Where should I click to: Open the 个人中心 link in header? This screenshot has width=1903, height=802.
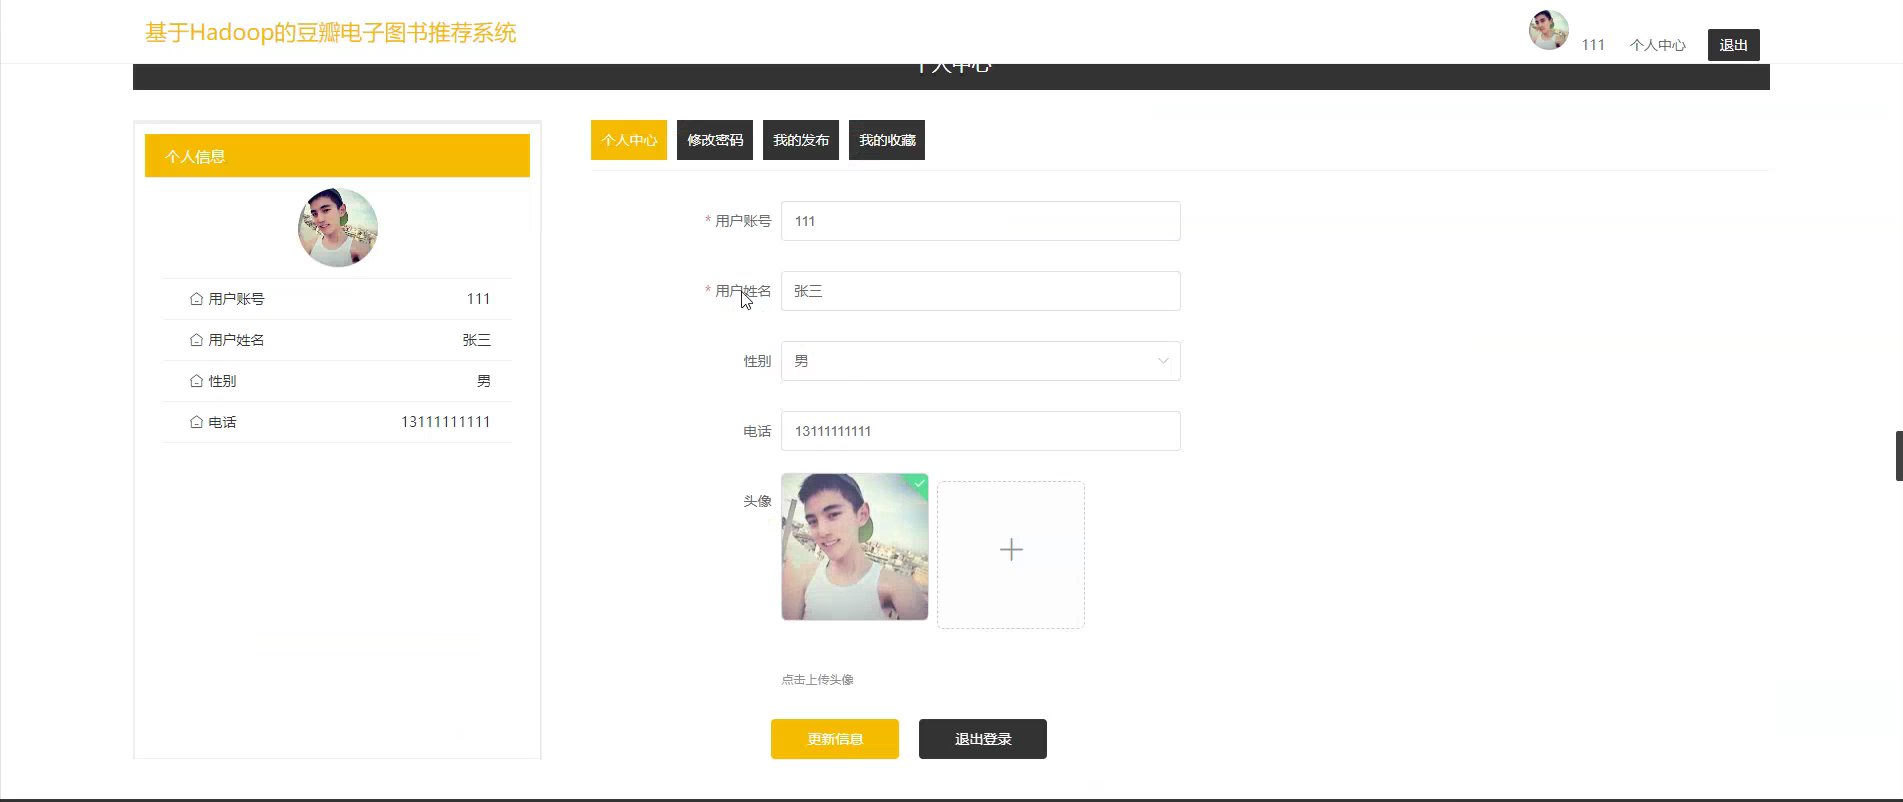[1658, 45]
